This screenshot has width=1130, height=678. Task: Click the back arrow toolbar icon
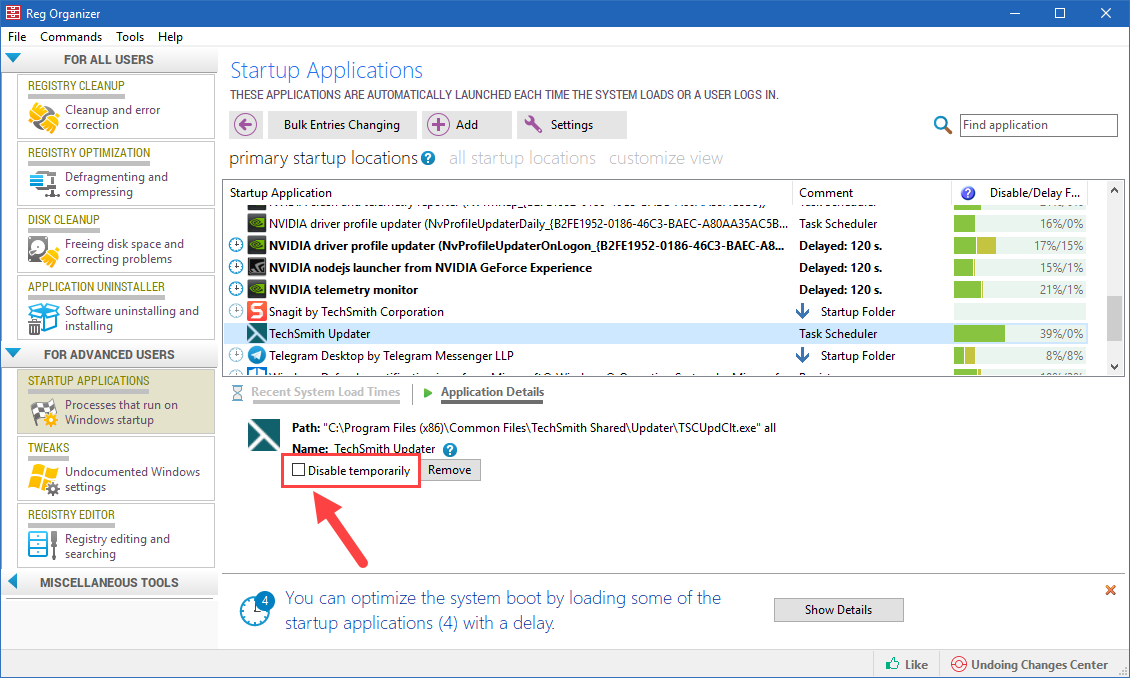[x=245, y=125]
